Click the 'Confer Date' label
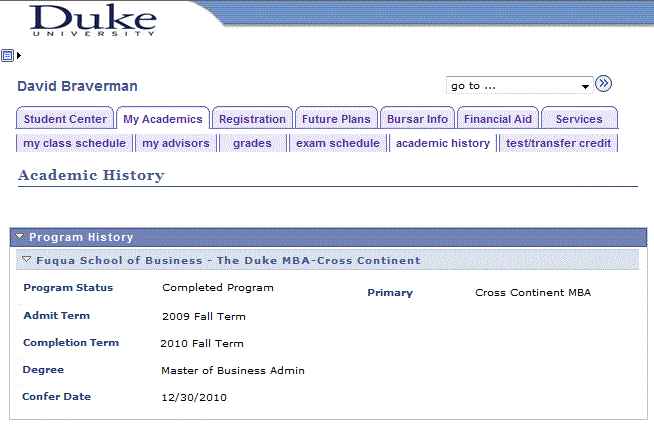The height and width of the screenshot is (424, 654). 56,396
